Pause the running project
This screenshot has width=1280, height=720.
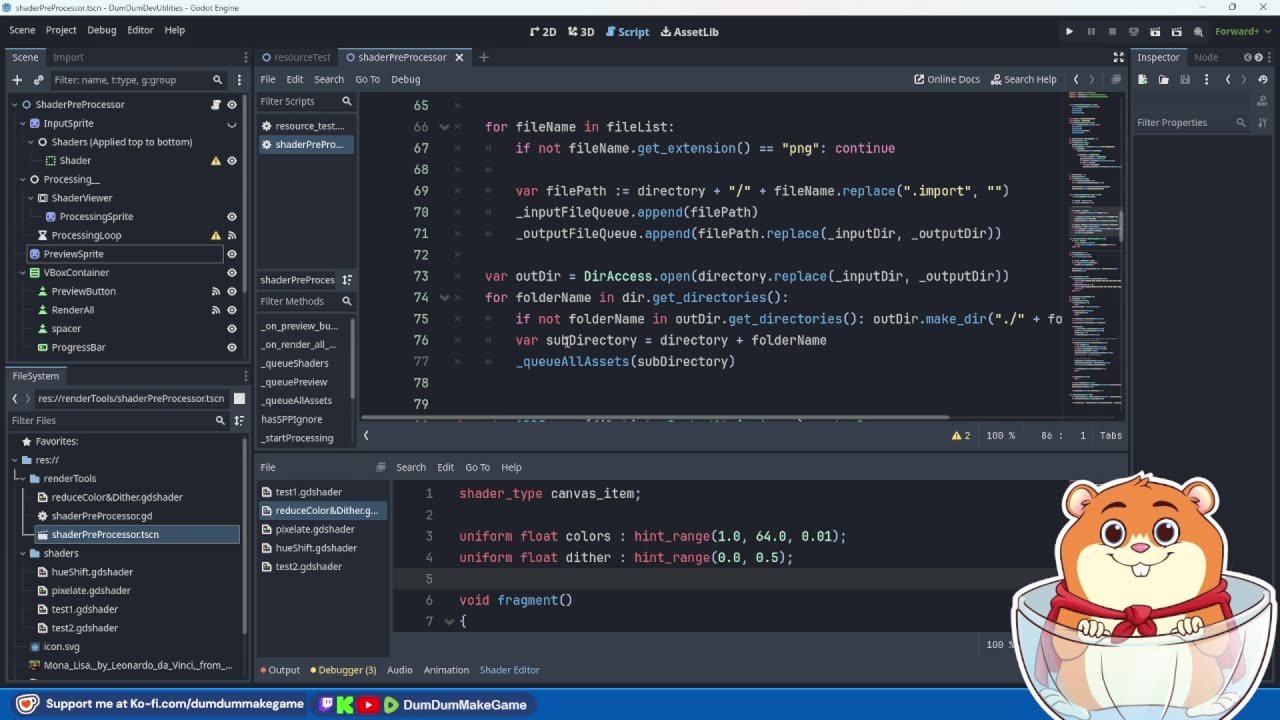point(1091,32)
